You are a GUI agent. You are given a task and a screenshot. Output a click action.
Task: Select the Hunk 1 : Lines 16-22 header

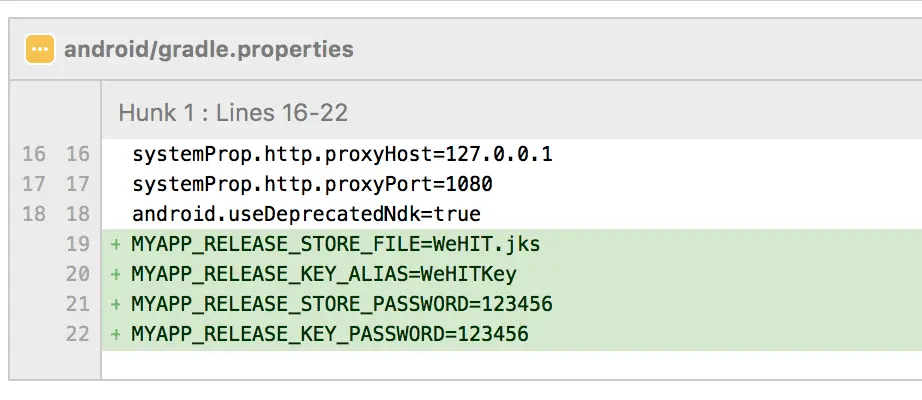point(233,112)
